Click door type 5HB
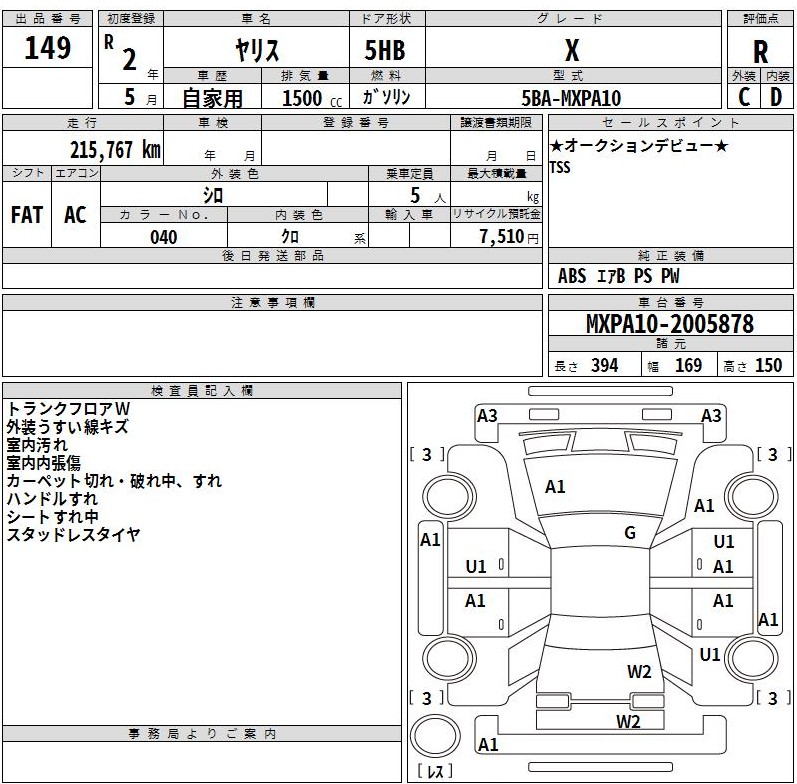The image size is (797, 784). point(385,50)
